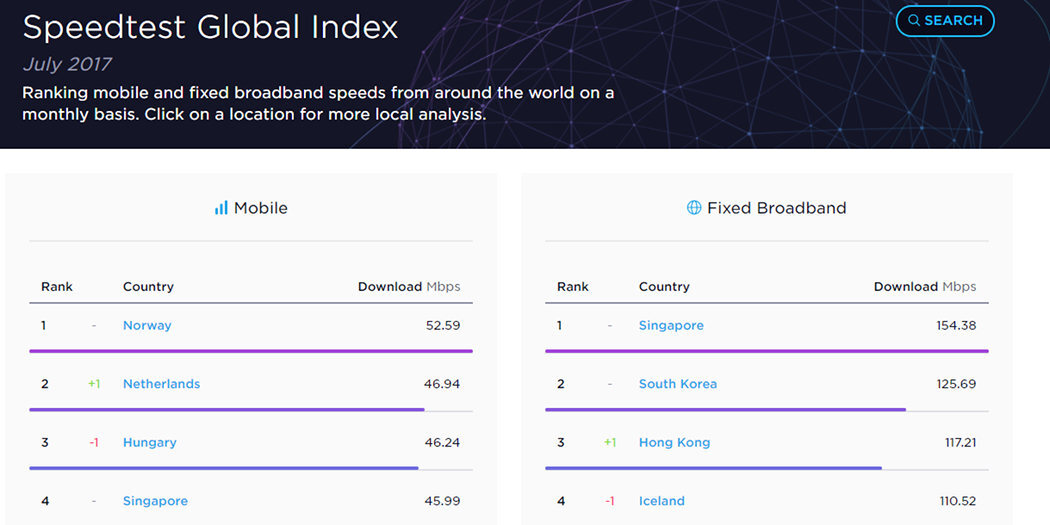Click the 125.69 download value
This screenshot has height=525, width=1050.
(956, 384)
